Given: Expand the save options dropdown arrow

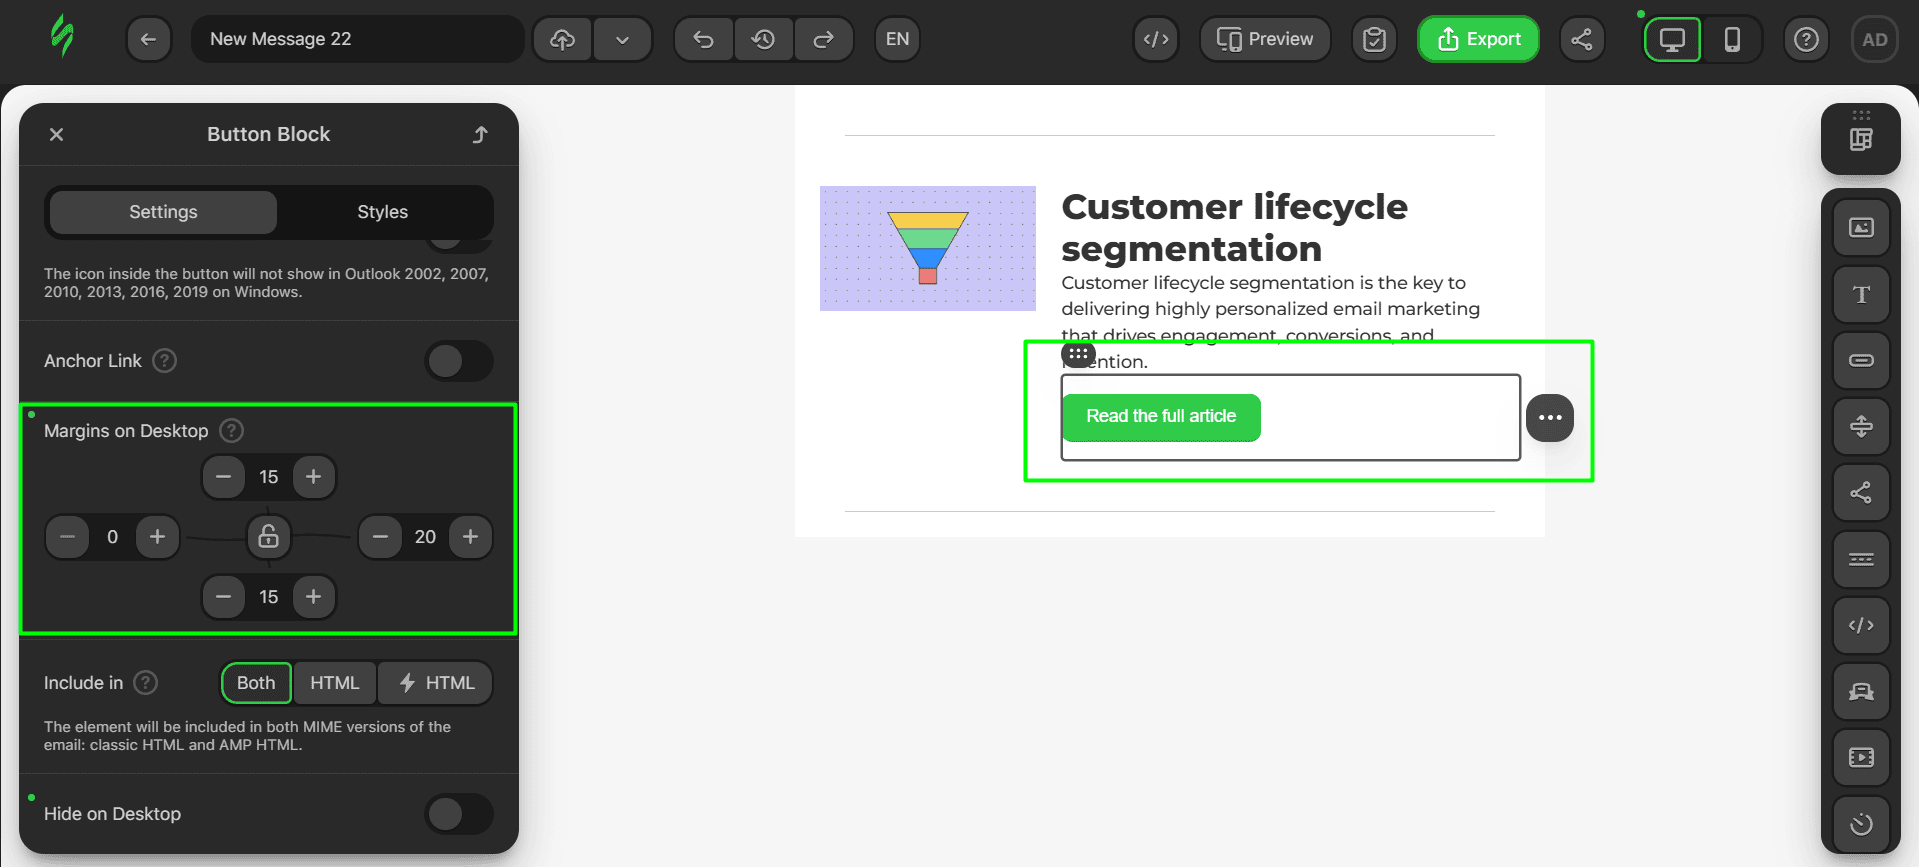Looking at the screenshot, I should [622, 40].
